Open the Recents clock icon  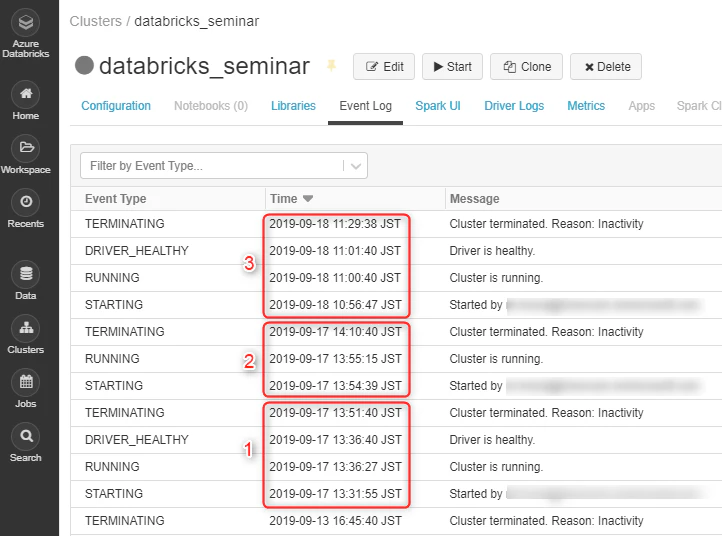(26, 202)
